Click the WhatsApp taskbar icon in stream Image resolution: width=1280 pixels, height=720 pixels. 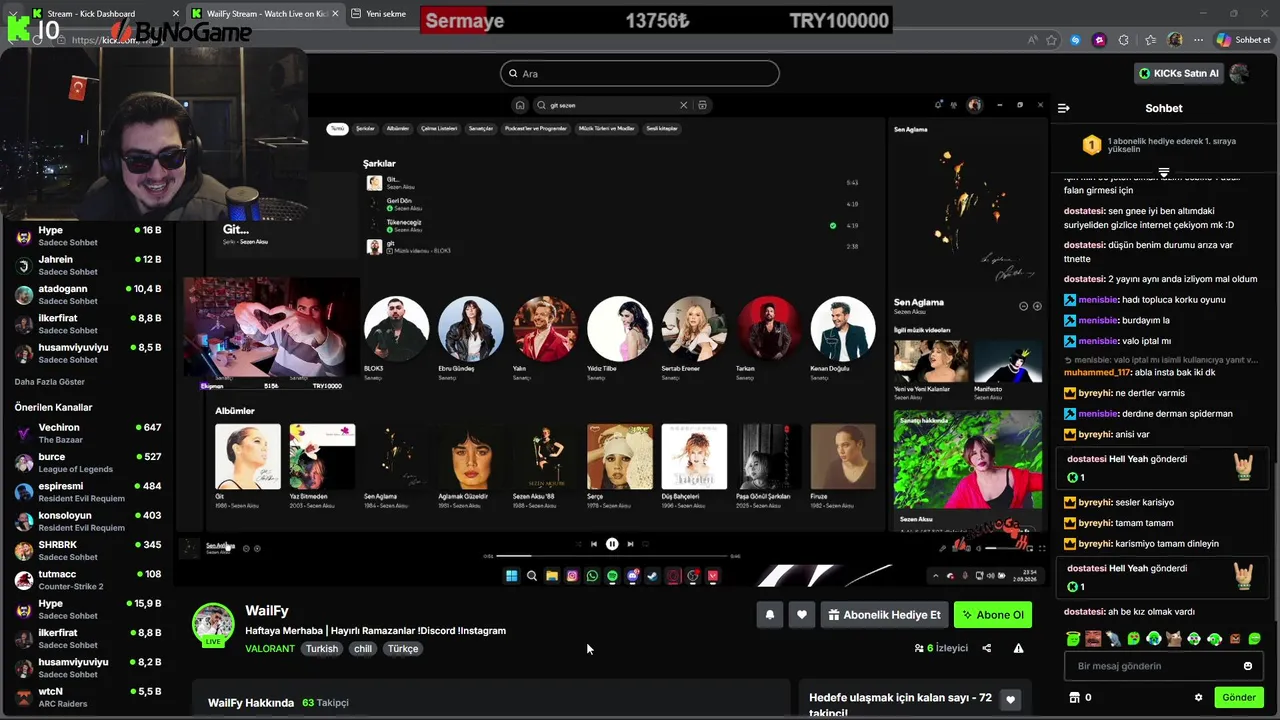(592, 576)
